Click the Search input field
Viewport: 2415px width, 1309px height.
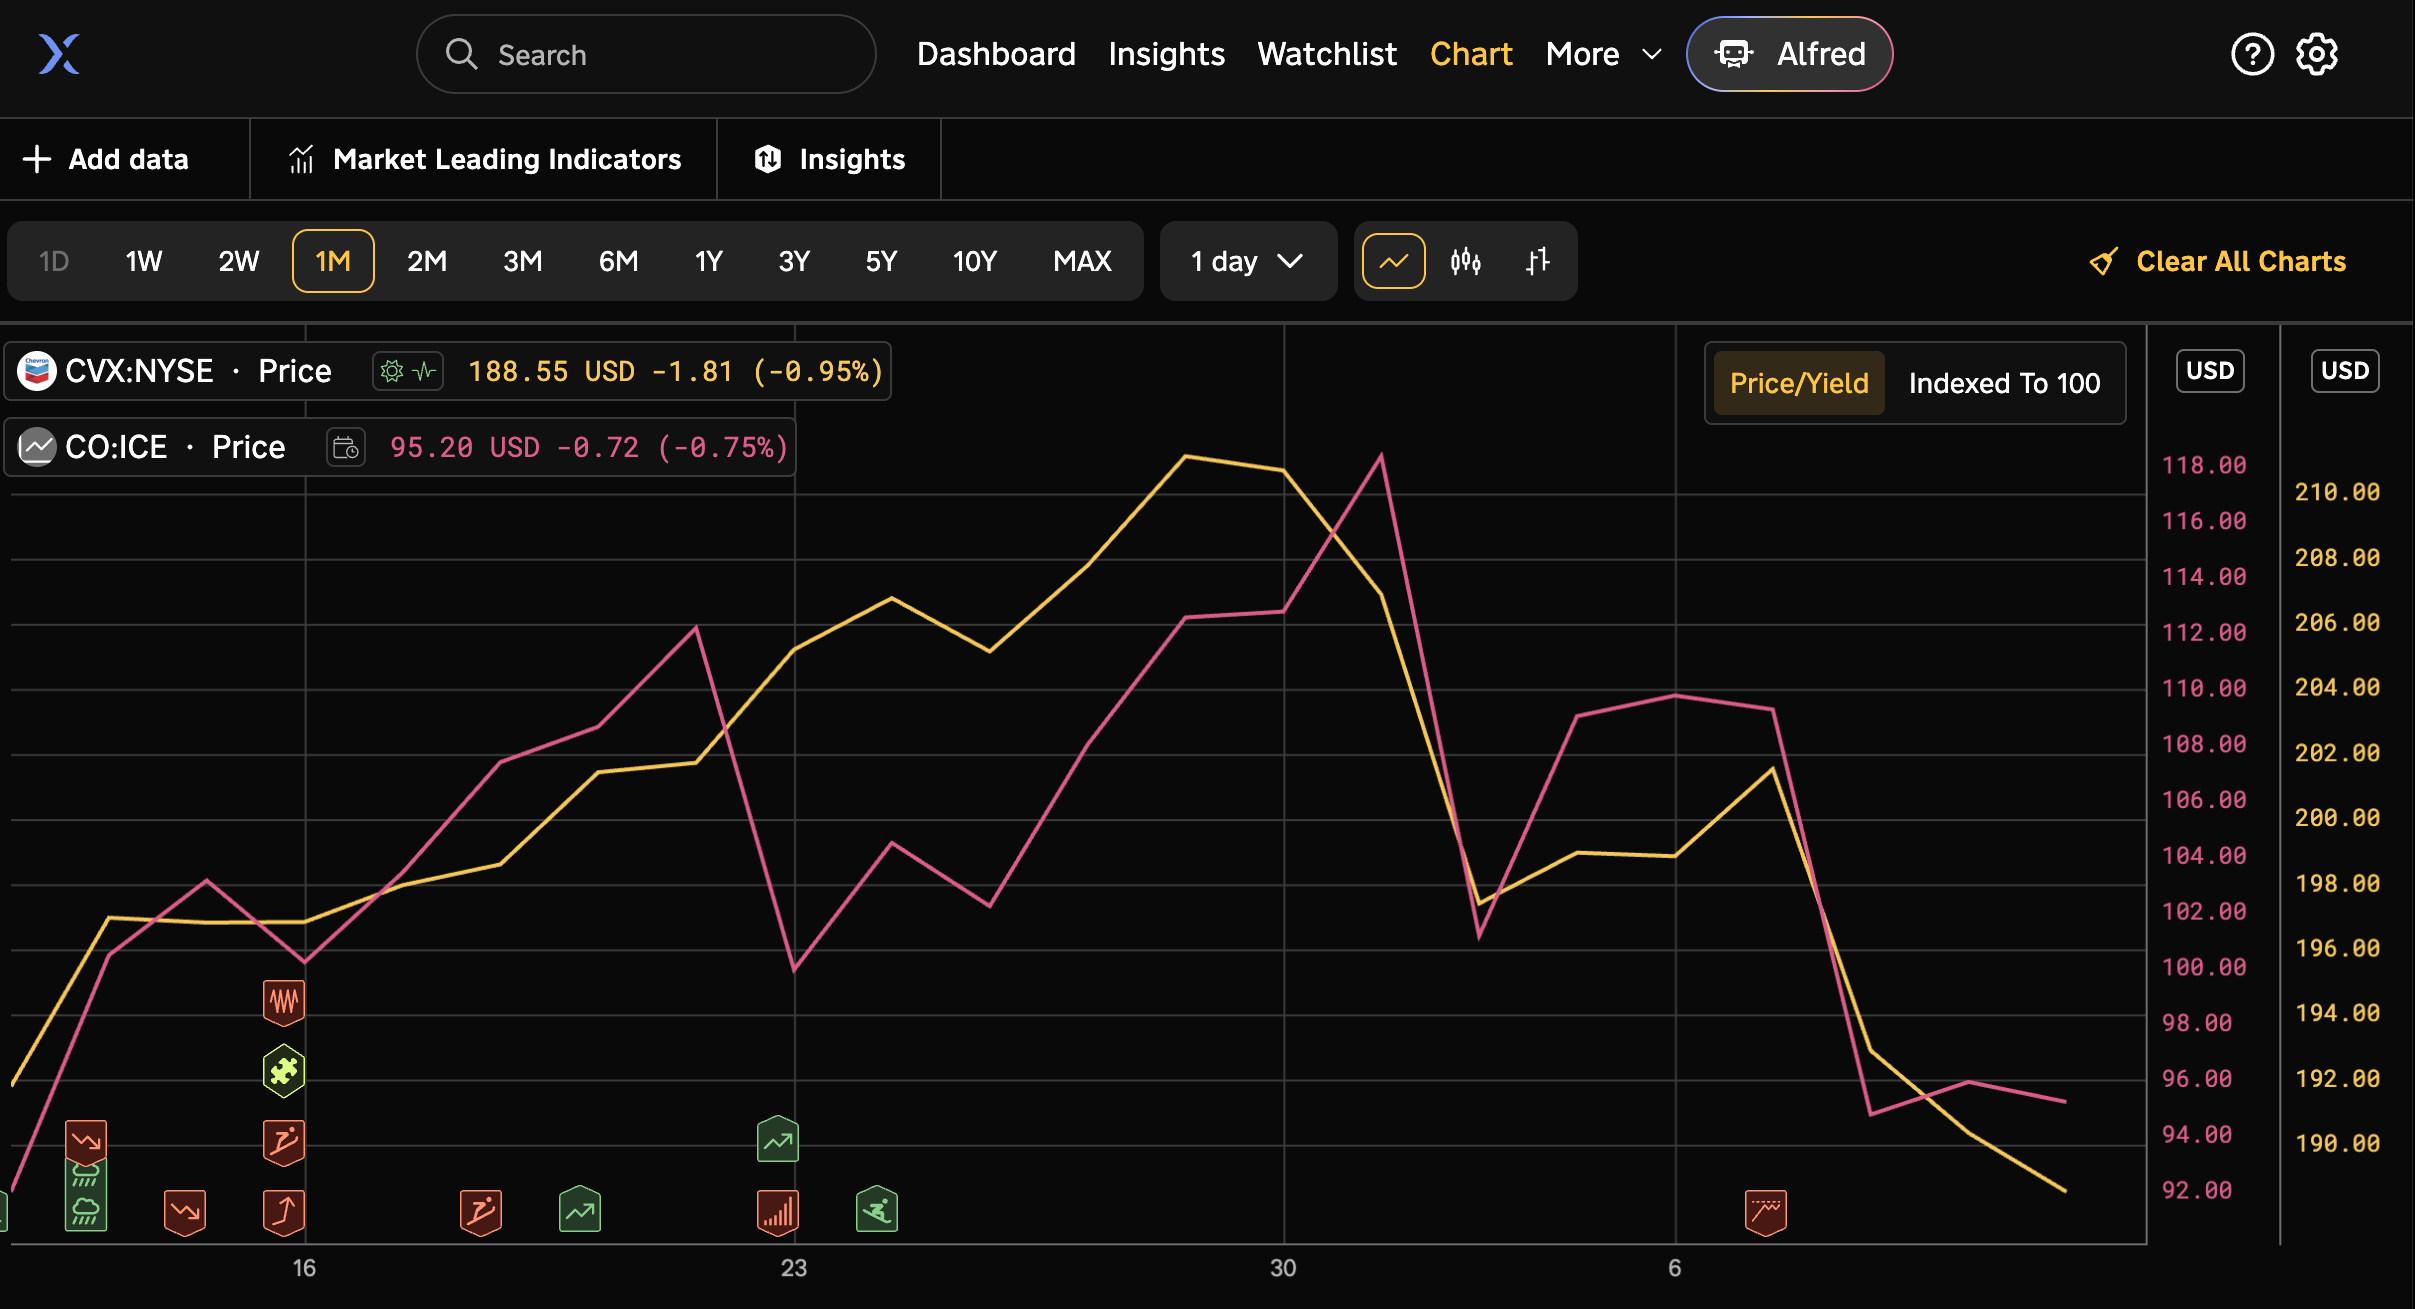point(646,54)
